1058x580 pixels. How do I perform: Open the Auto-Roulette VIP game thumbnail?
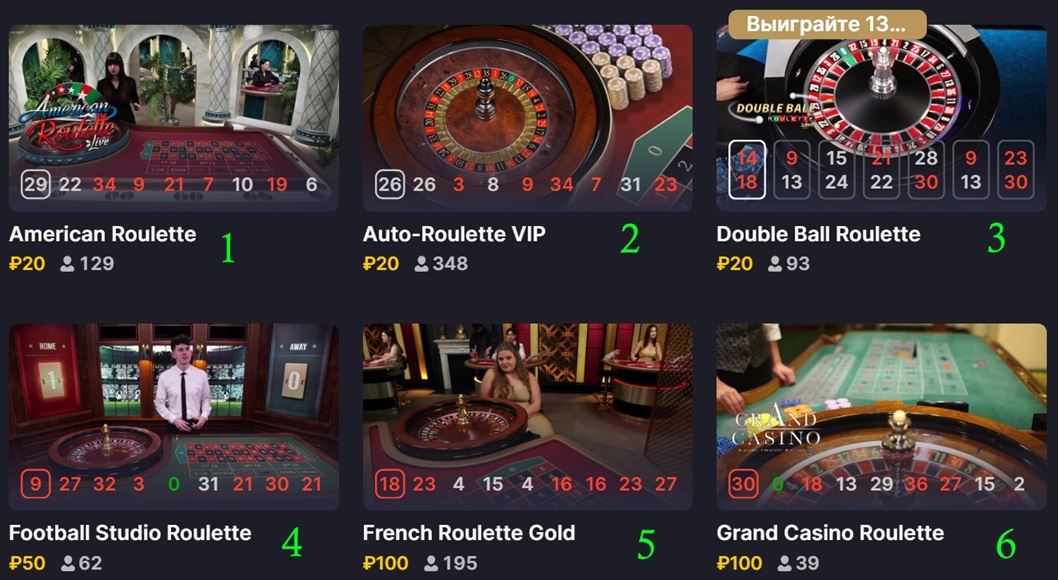tap(528, 118)
